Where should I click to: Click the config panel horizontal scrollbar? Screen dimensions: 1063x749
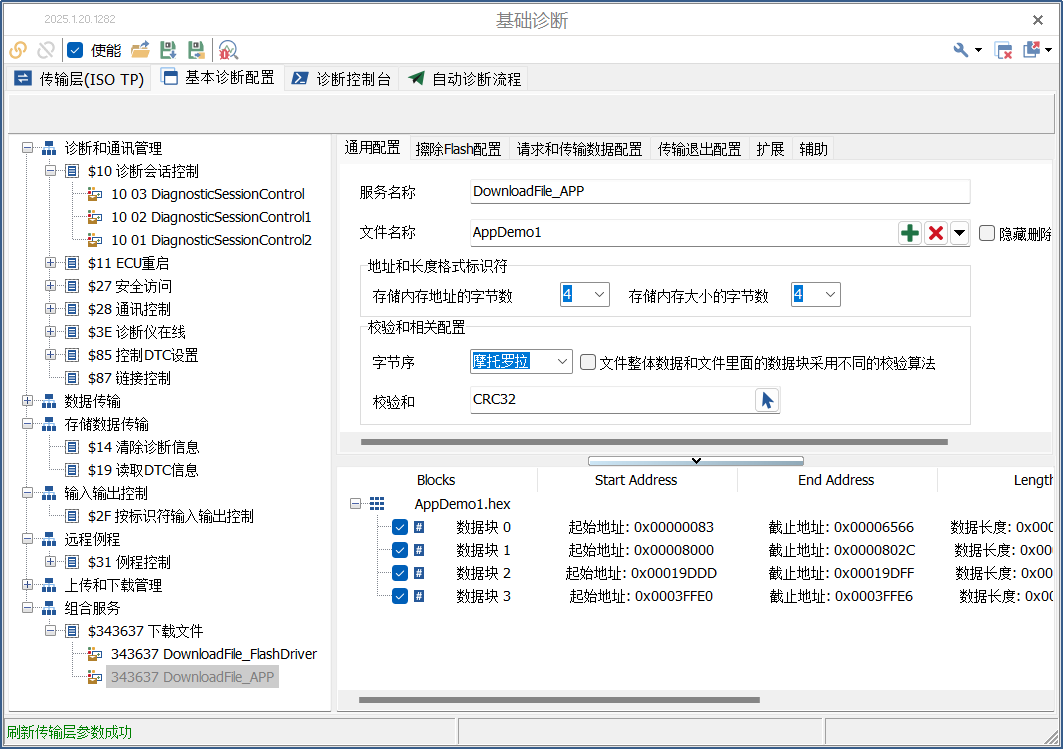(654, 442)
